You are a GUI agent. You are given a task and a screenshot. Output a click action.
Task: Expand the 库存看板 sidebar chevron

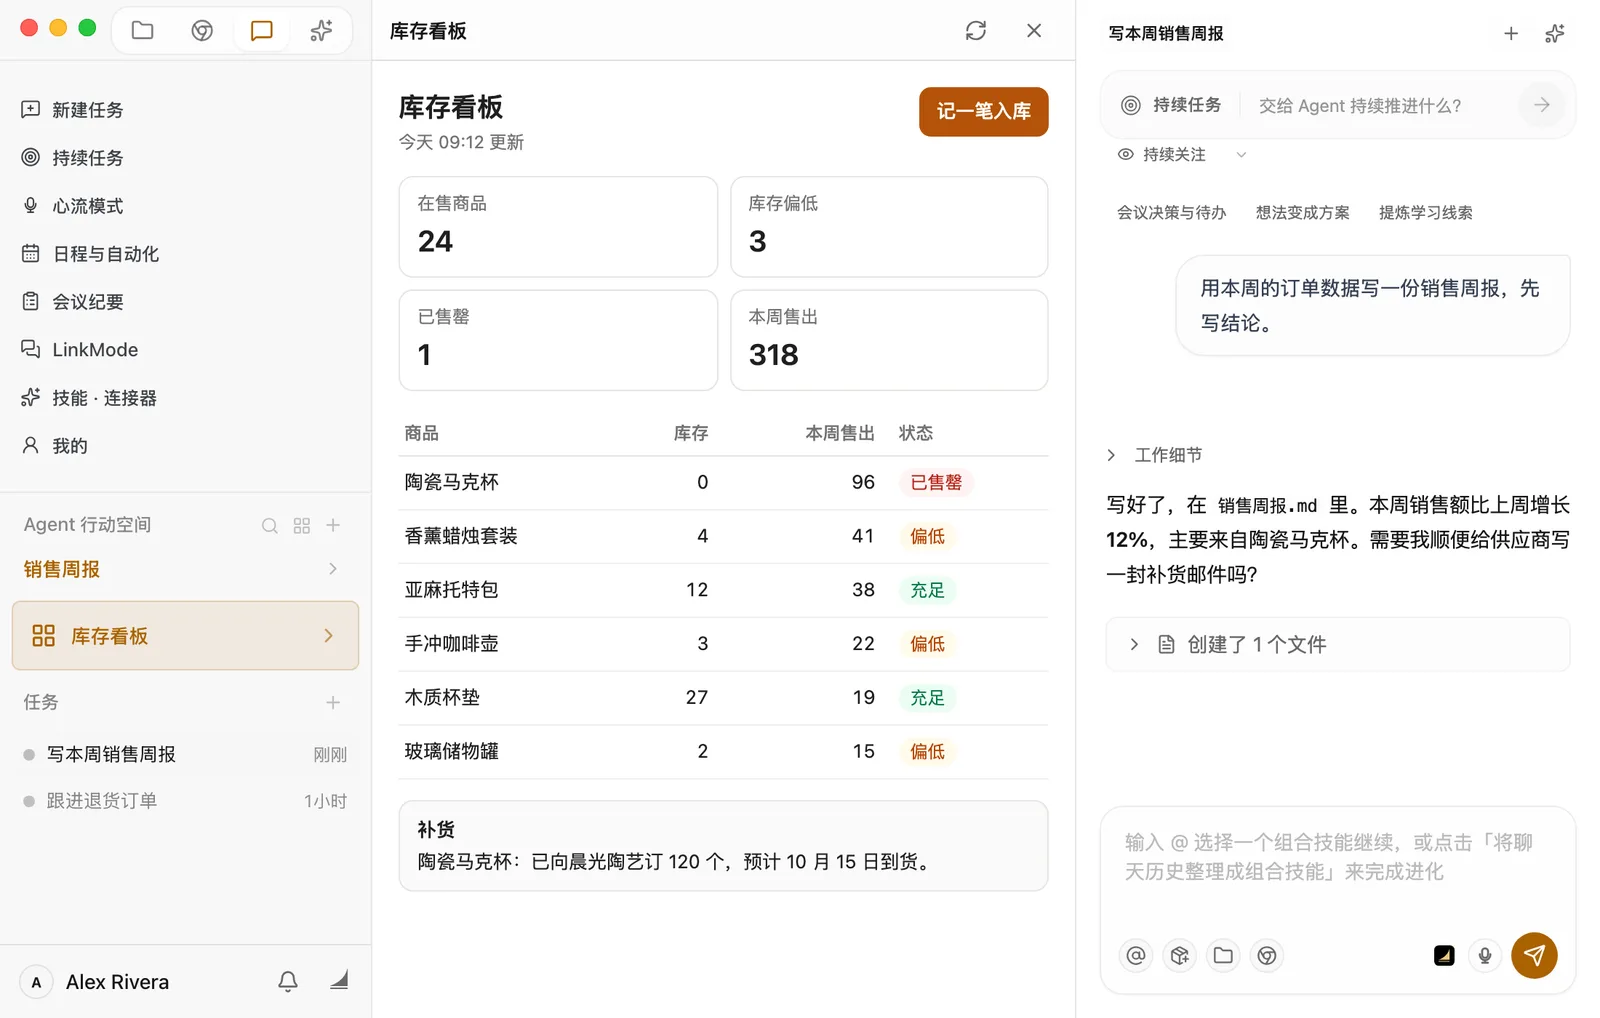[329, 636]
